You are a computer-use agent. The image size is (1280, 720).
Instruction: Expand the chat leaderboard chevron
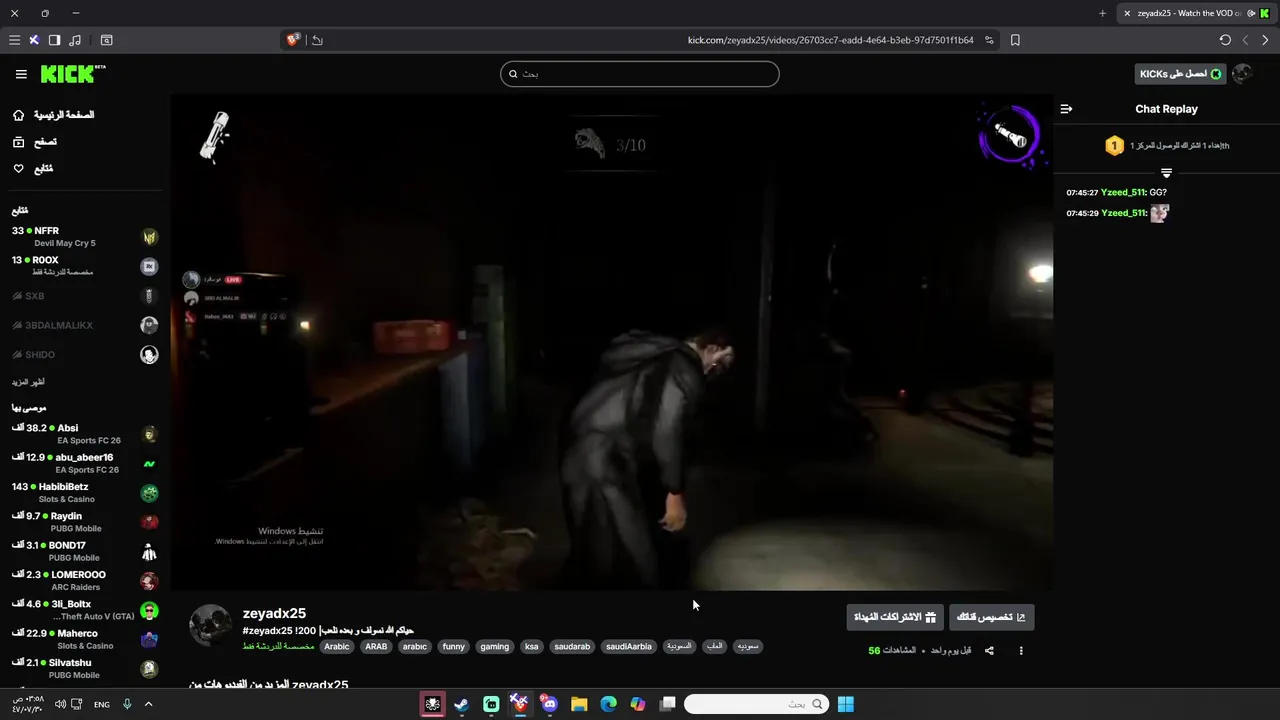pyautogui.click(x=1166, y=173)
